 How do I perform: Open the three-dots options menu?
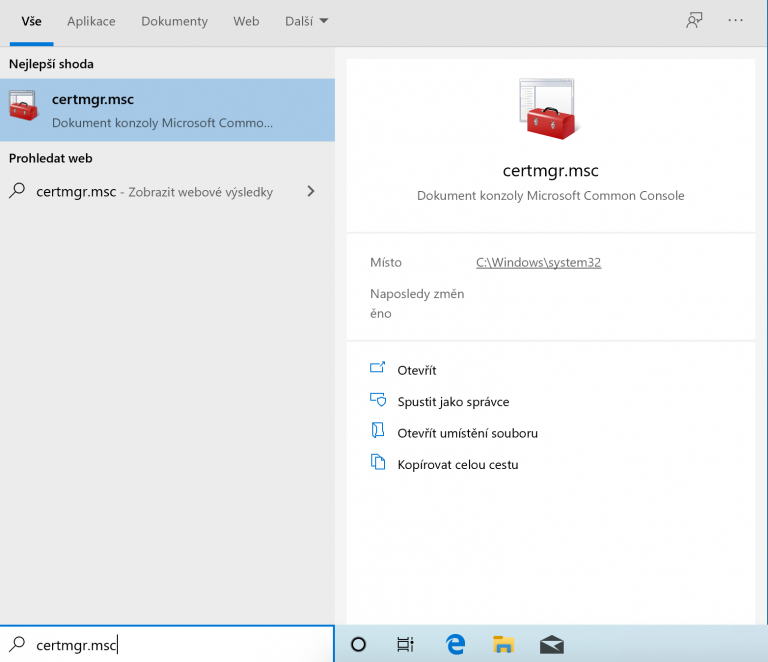735,21
